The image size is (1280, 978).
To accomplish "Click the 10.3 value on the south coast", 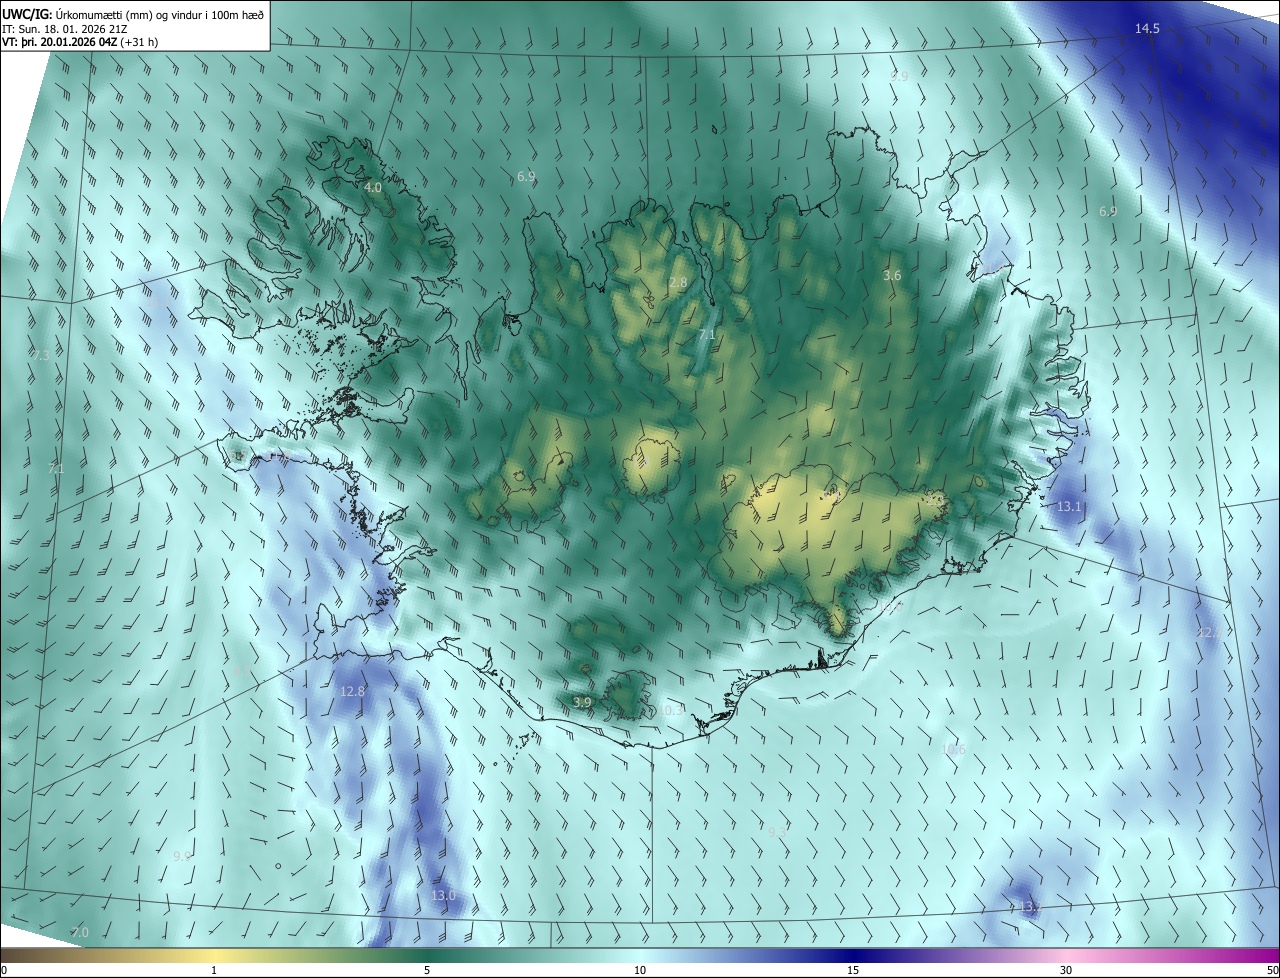I will (x=671, y=710).
